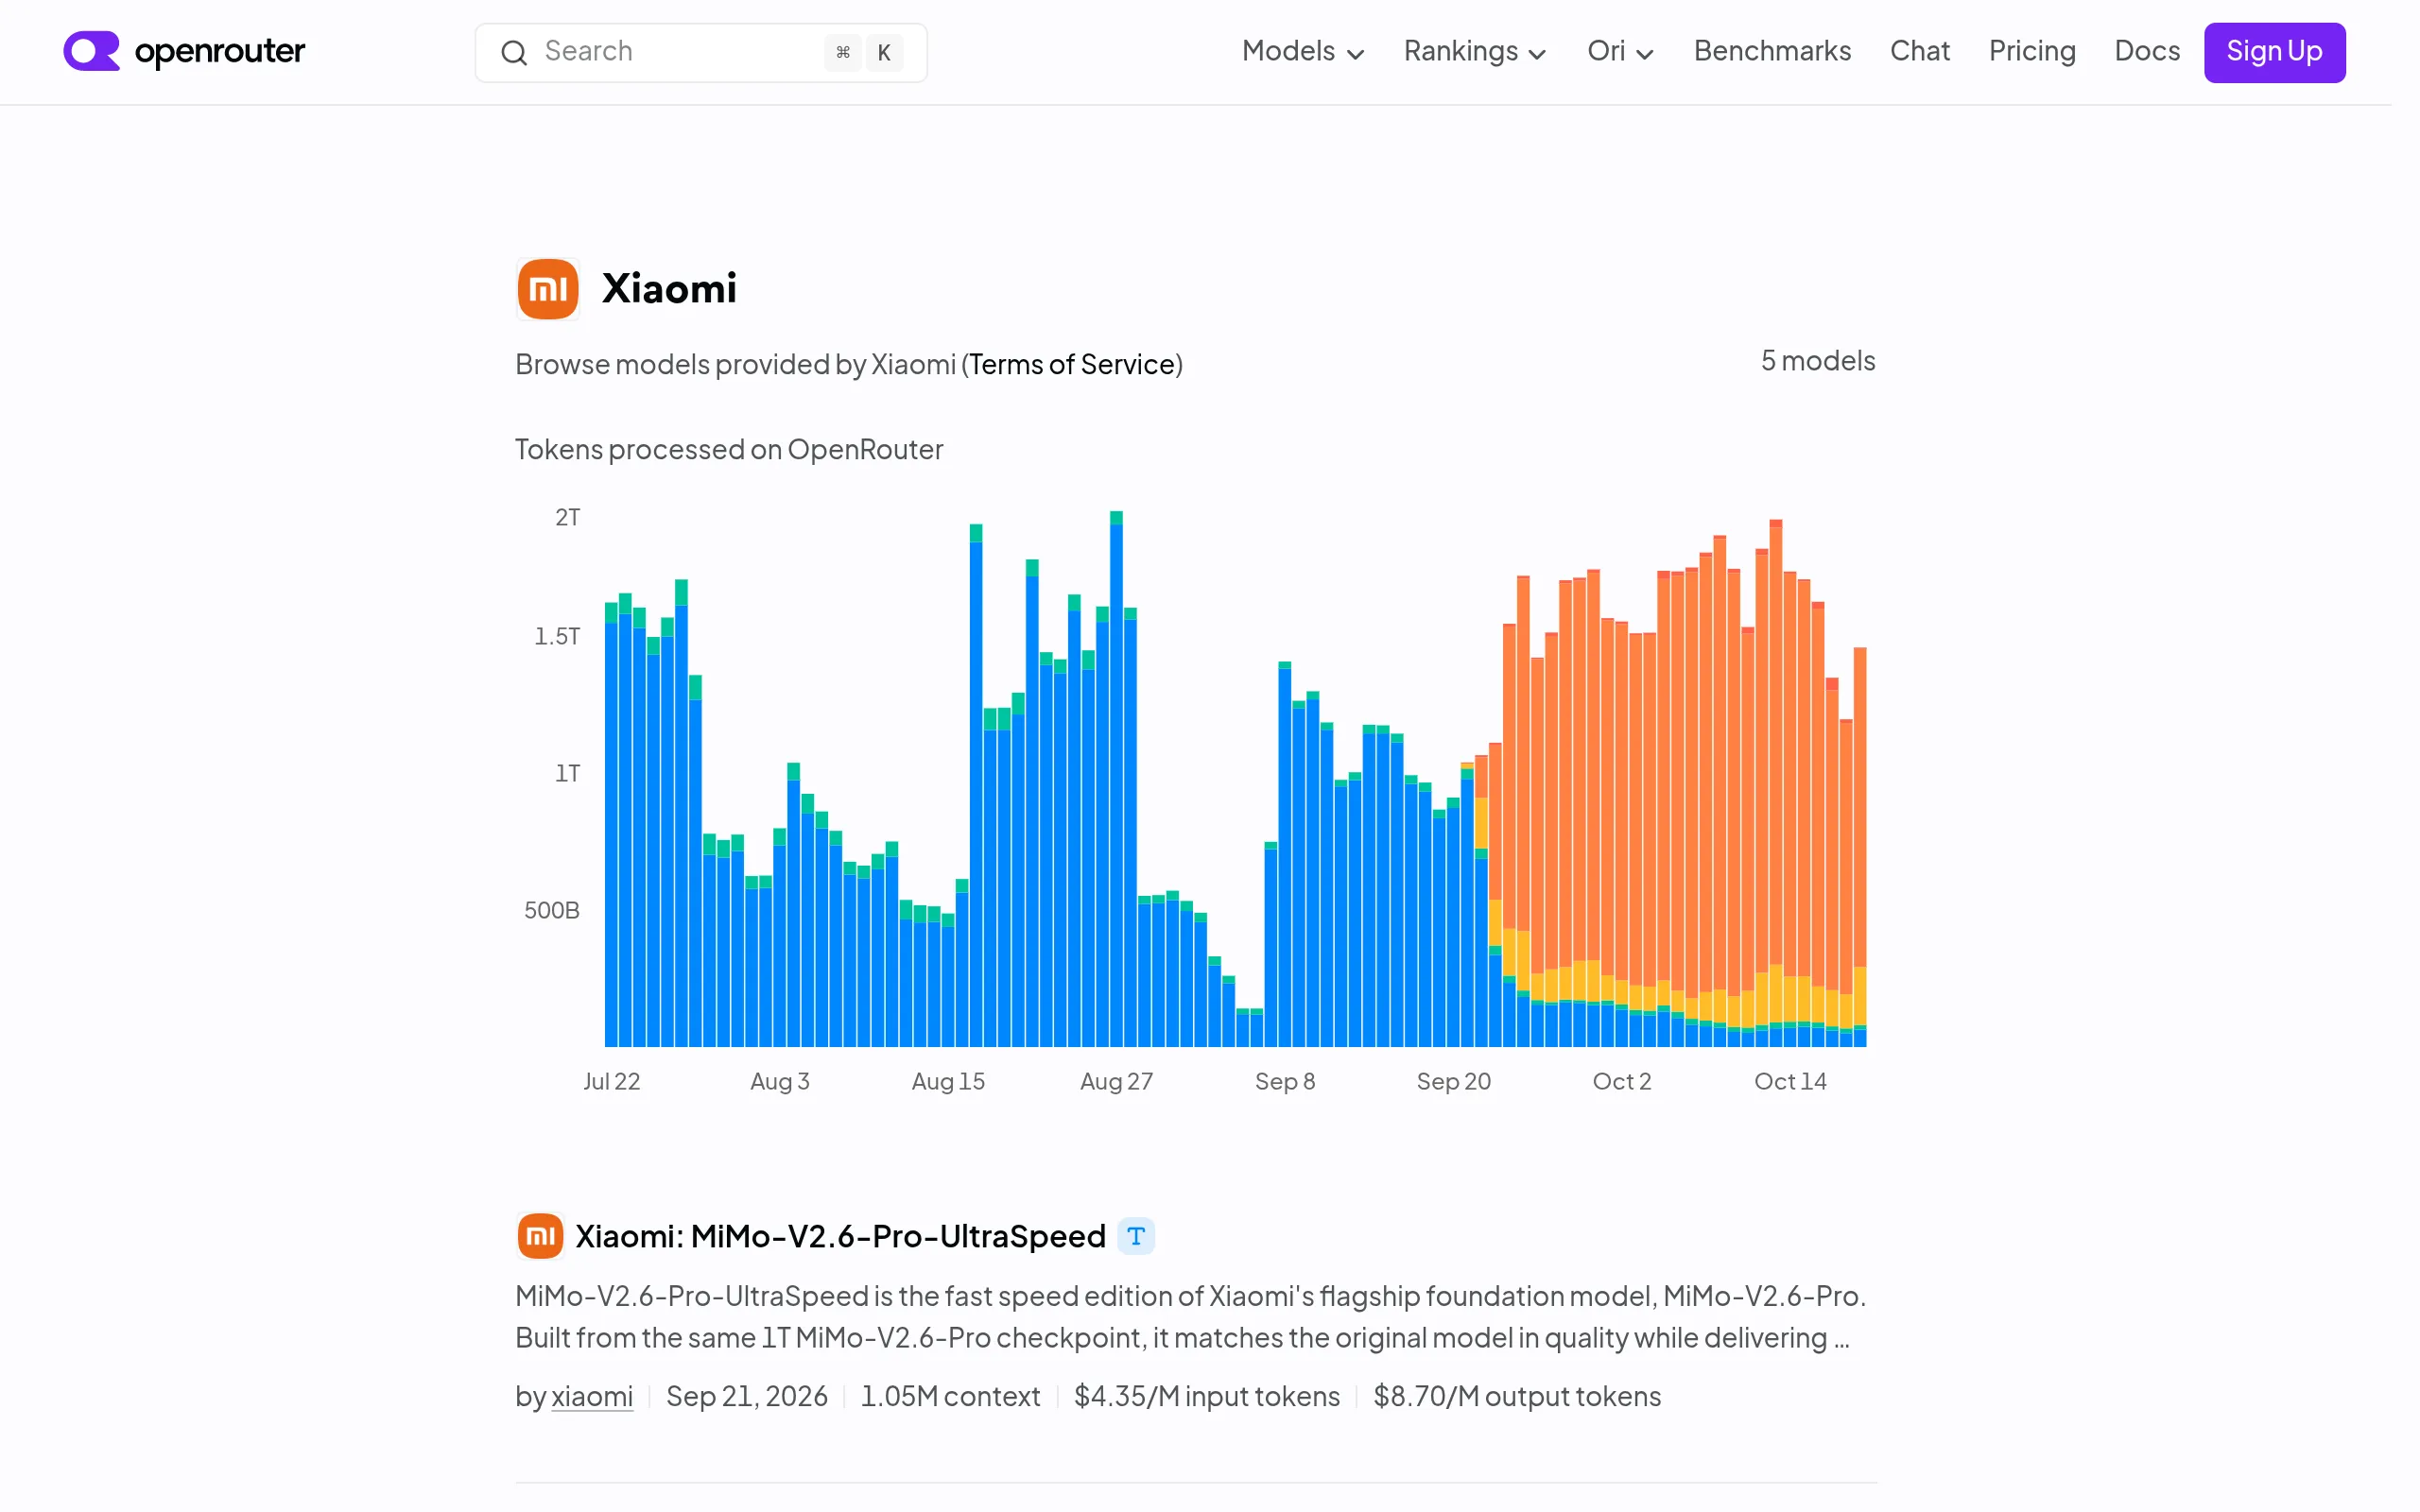Click the Xiaomi provider logo
The image size is (2420, 1512).
[x=547, y=289]
